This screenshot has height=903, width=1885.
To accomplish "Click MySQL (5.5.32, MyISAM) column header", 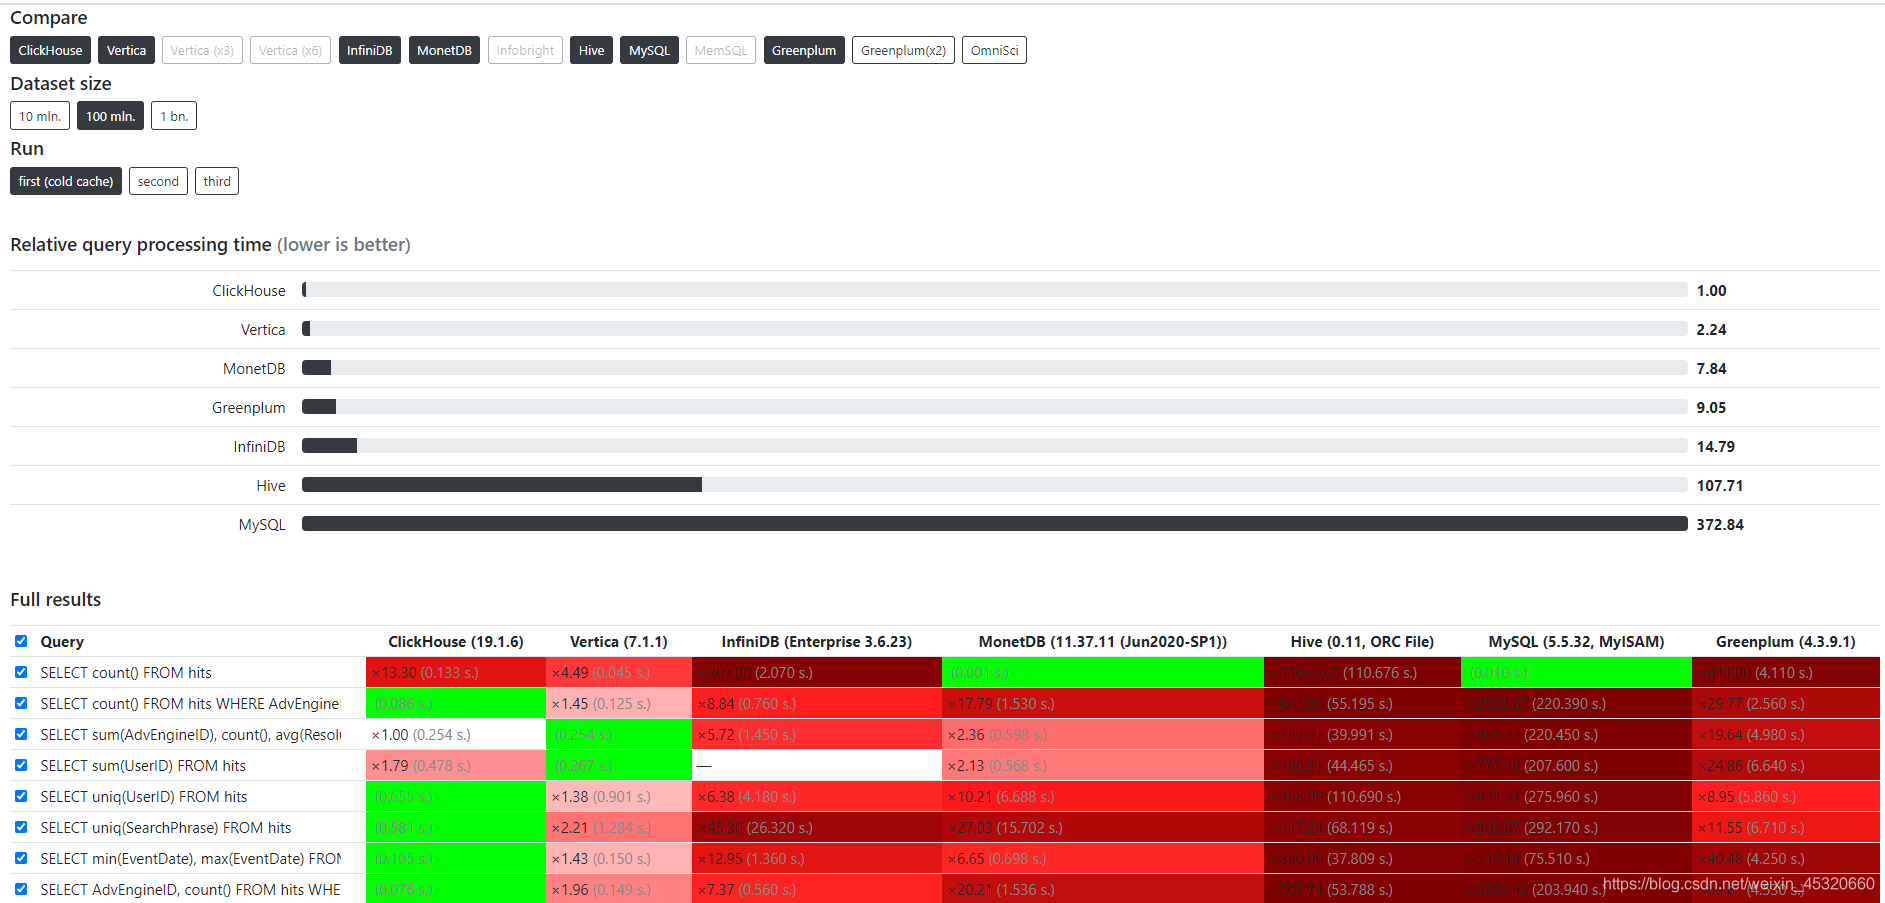I will tap(1576, 642).
